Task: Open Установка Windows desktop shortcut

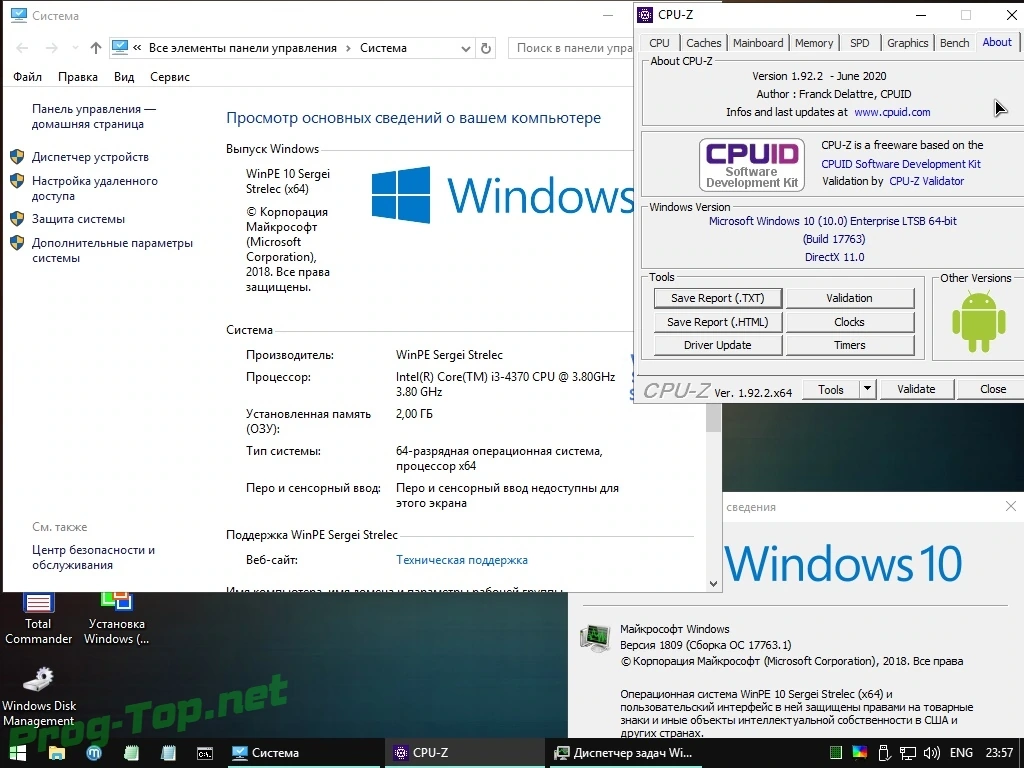Action: (116, 619)
